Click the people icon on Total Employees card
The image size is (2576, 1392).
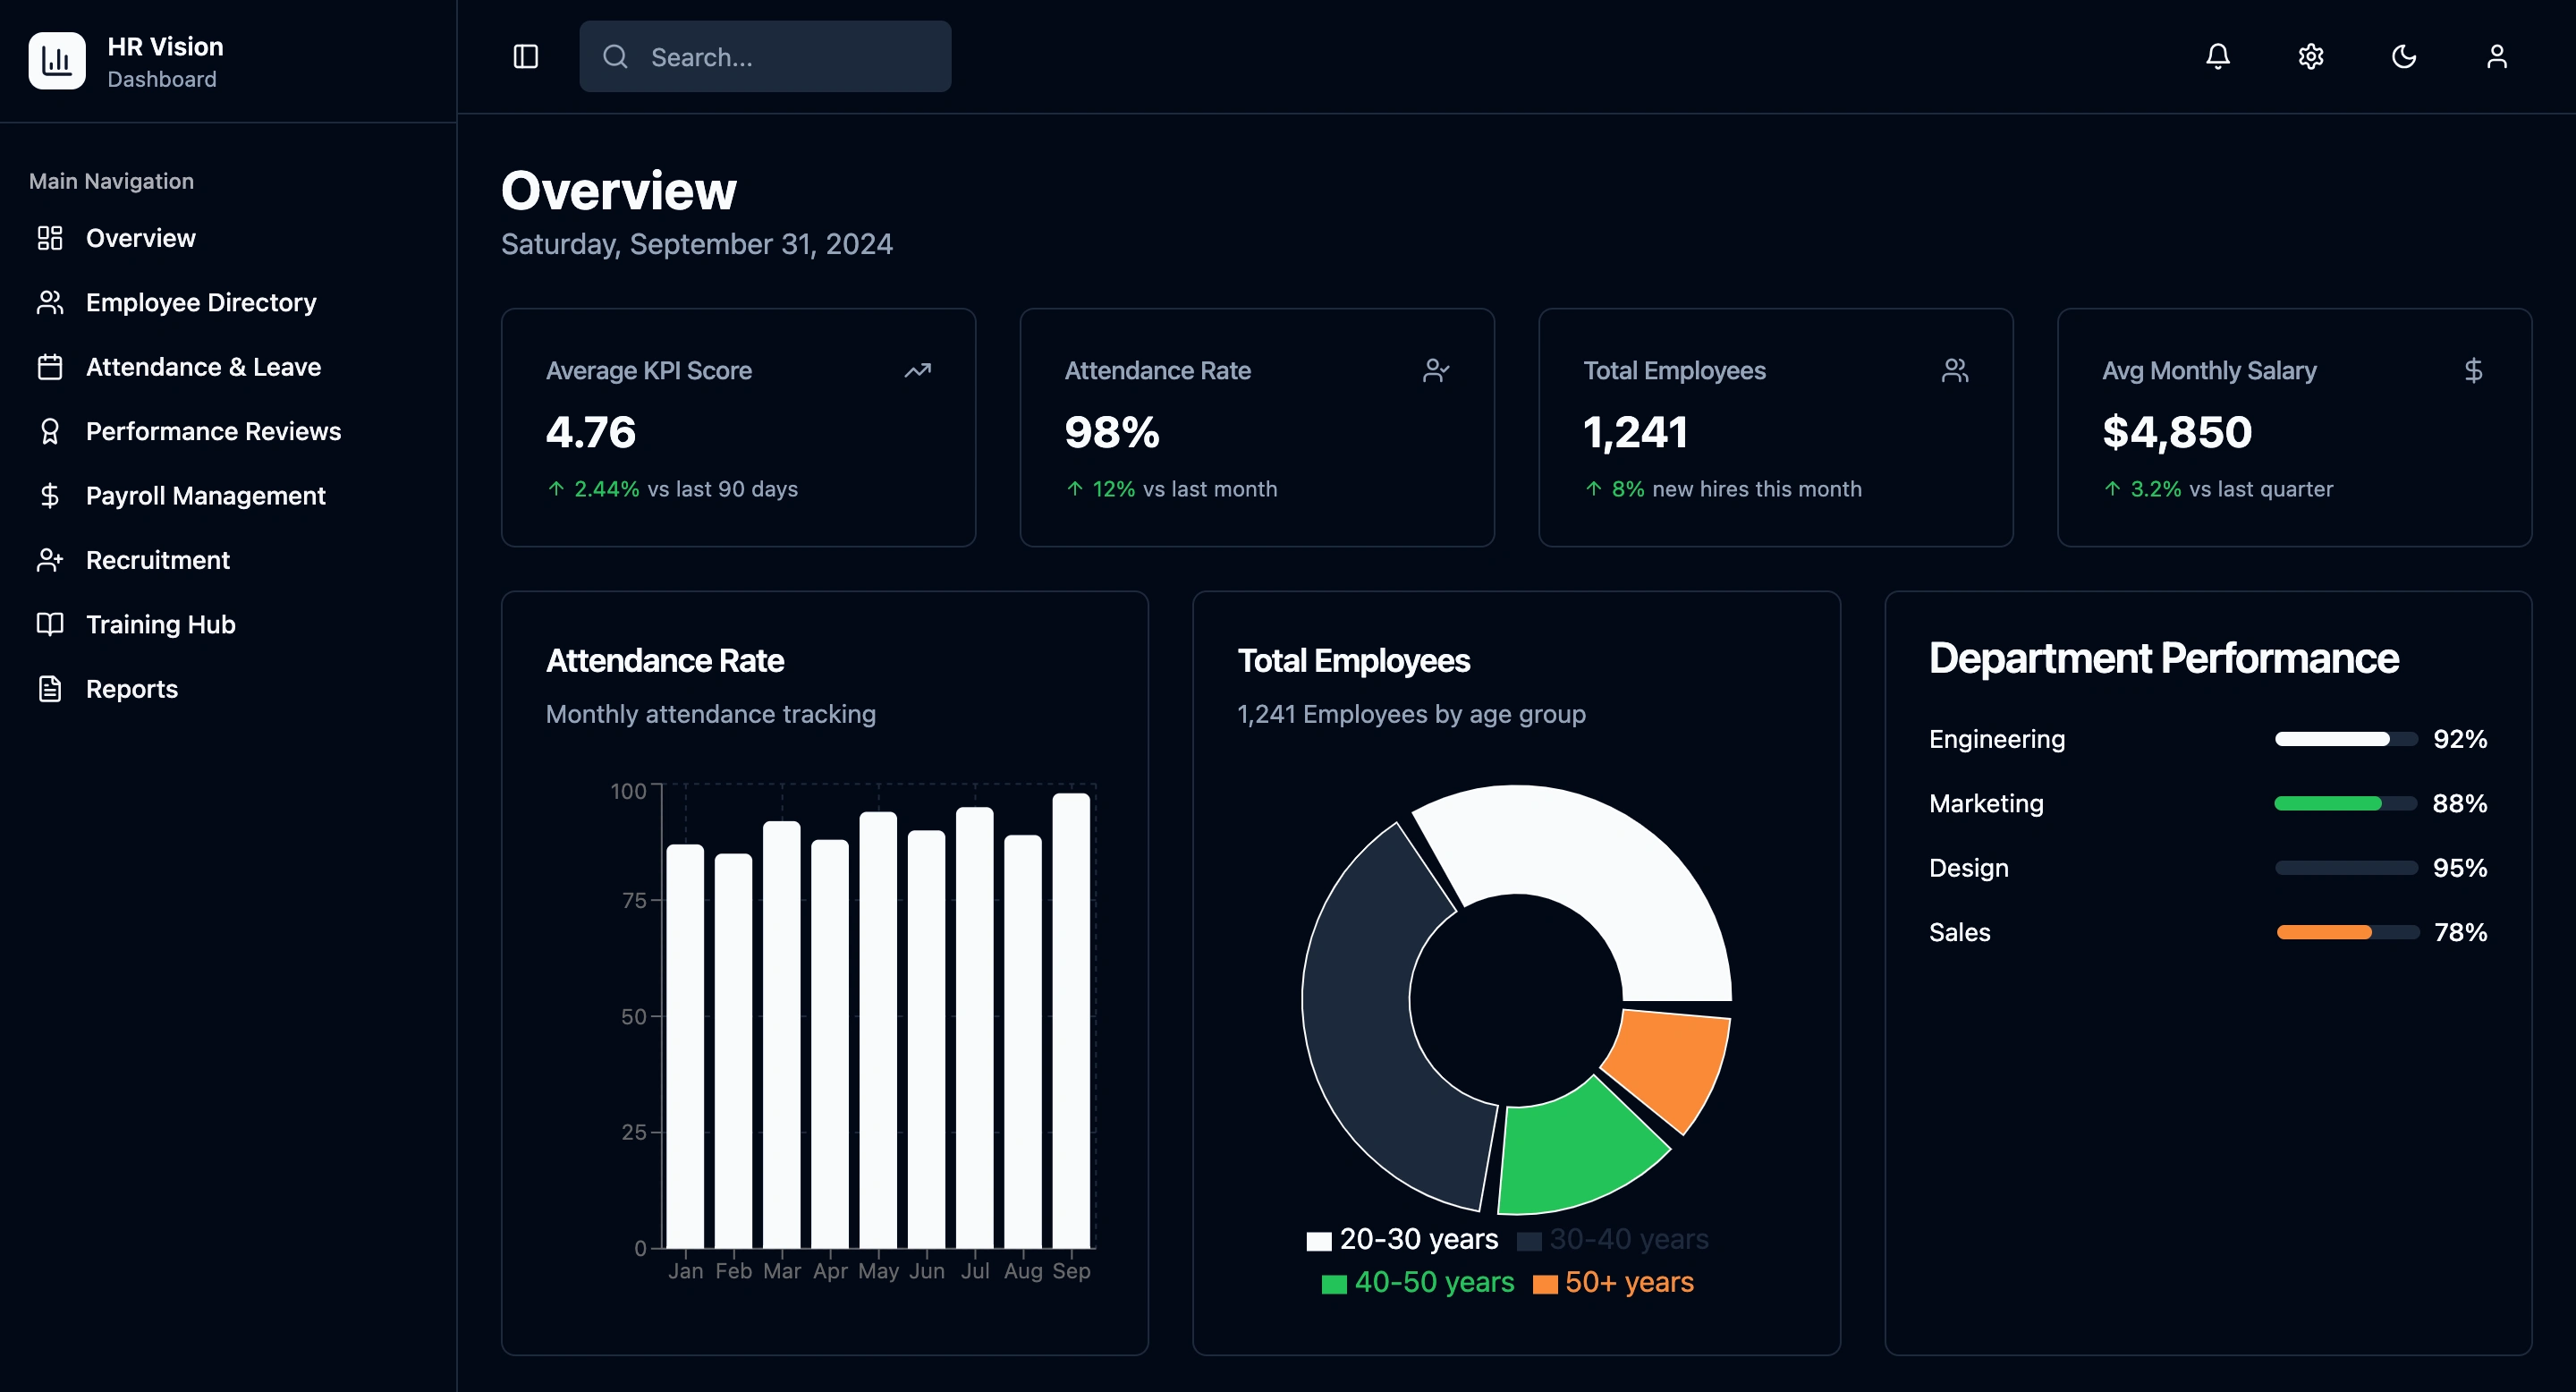[x=1954, y=371]
